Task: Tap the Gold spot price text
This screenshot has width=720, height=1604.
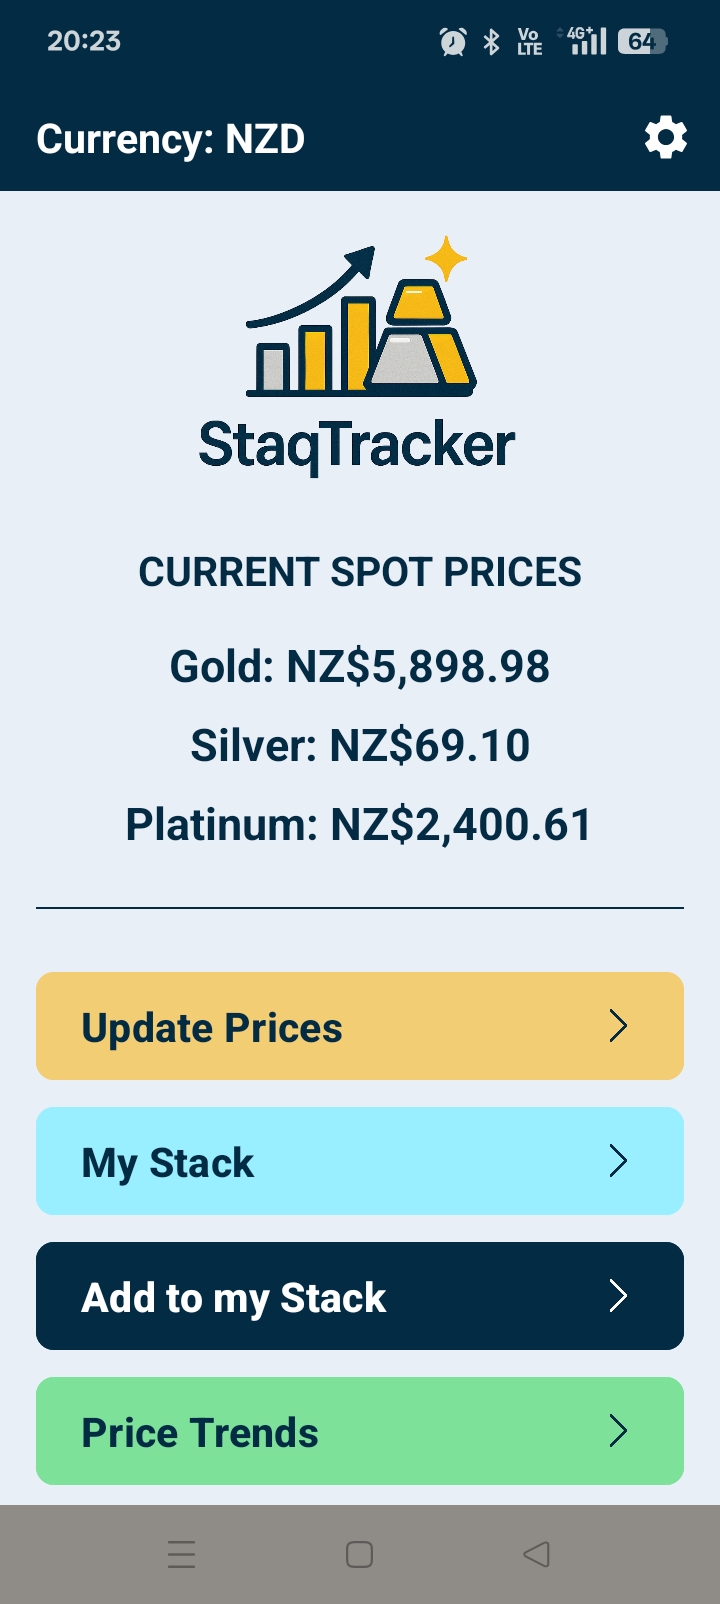Action: (x=360, y=667)
